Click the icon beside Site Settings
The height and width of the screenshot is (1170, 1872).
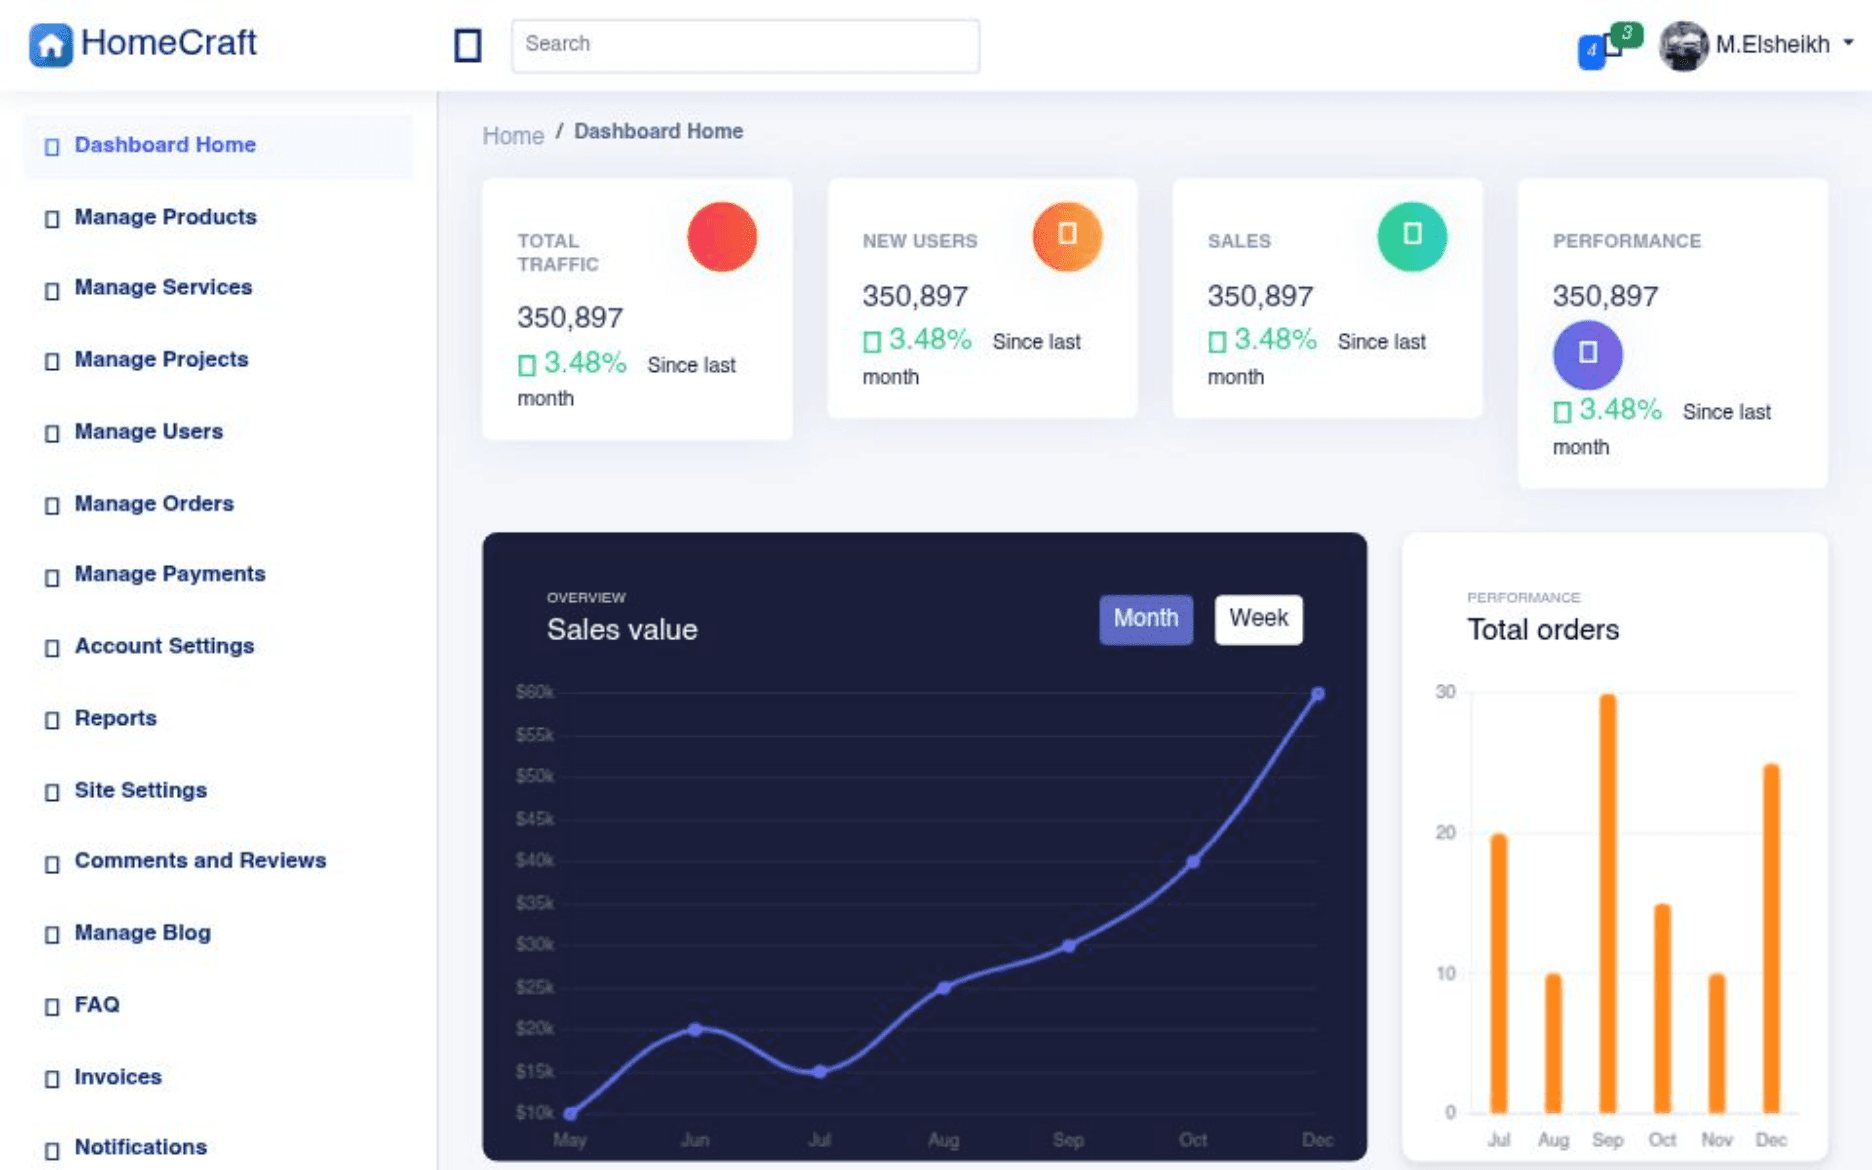[52, 793]
